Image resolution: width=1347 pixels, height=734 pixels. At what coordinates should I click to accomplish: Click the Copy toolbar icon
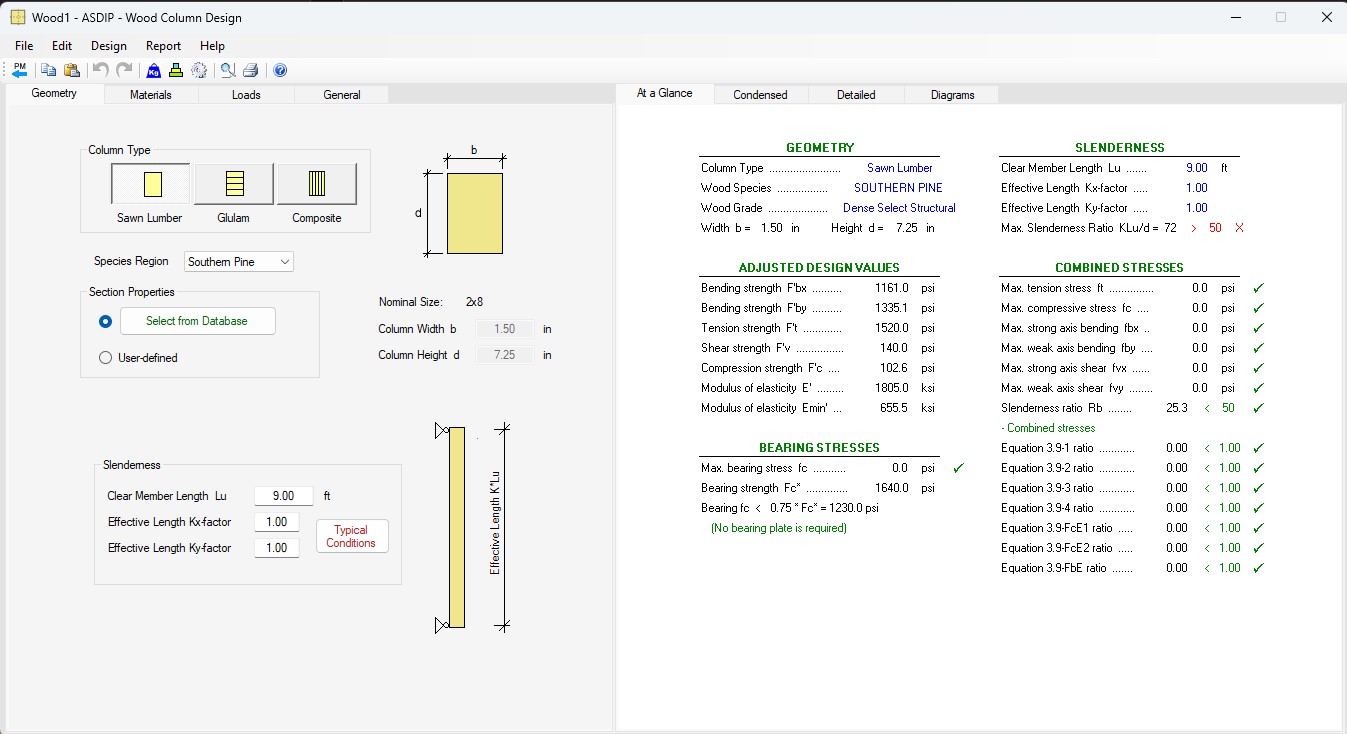(47, 70)
